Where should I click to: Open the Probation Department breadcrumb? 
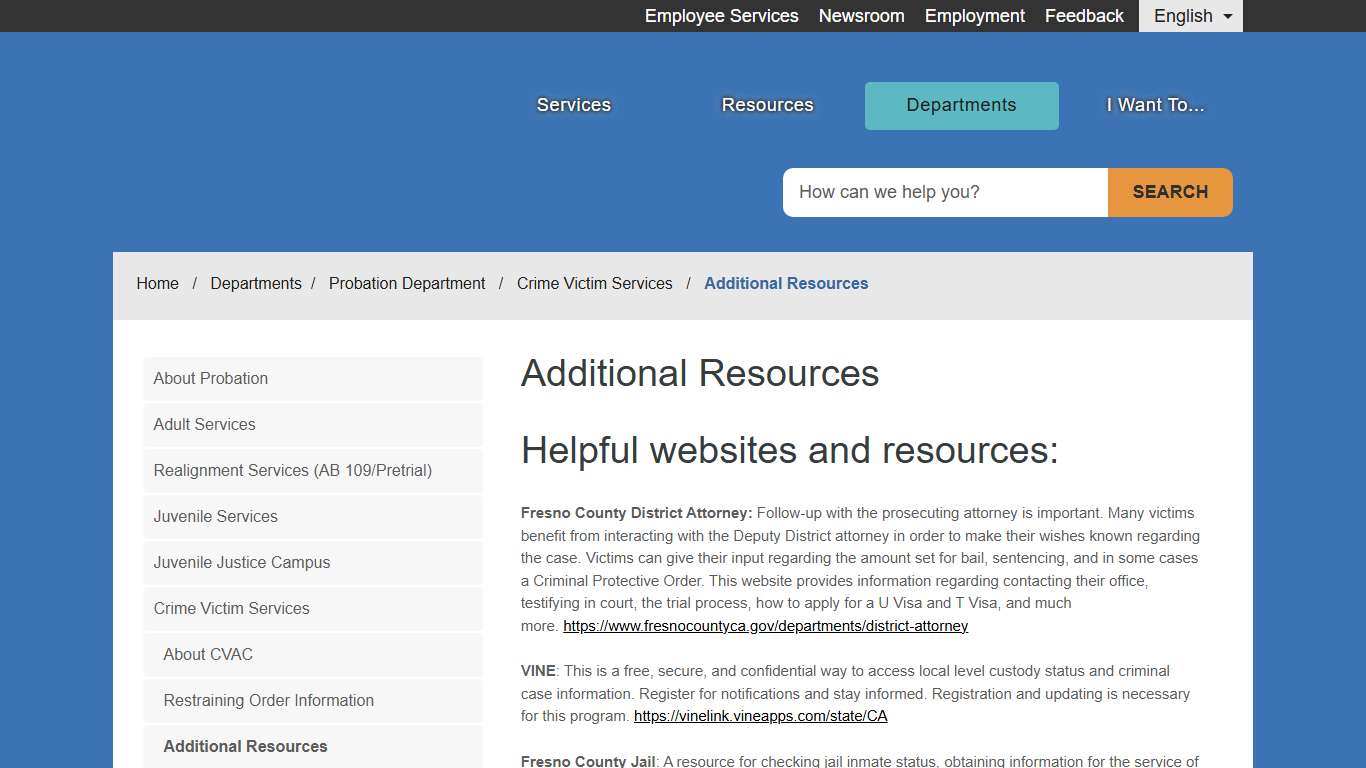(407, 284)
